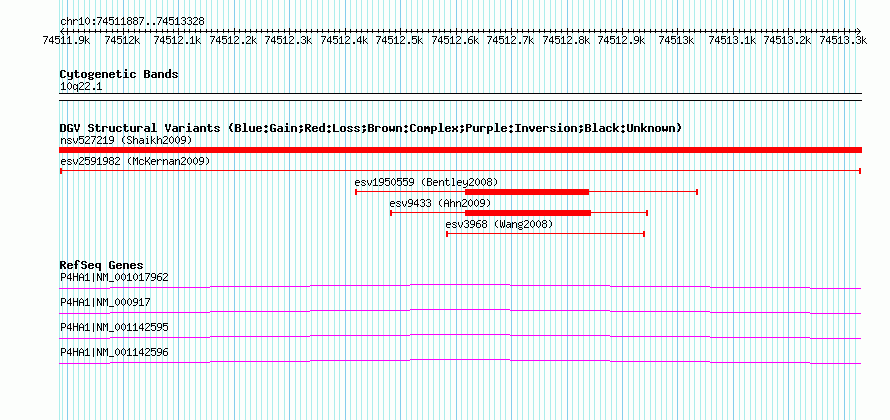Click the 74512.9k ruler tick label
Screen dimensions: 890x420
[623, 40]
